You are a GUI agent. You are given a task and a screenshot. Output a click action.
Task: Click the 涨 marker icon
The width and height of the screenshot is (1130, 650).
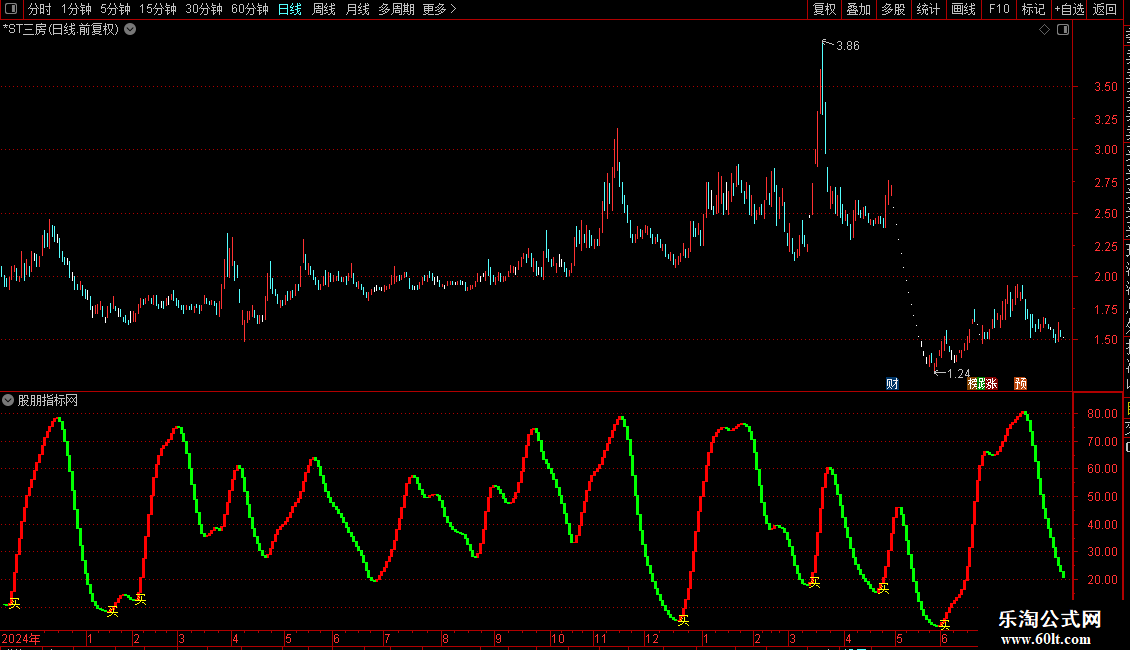992,383
